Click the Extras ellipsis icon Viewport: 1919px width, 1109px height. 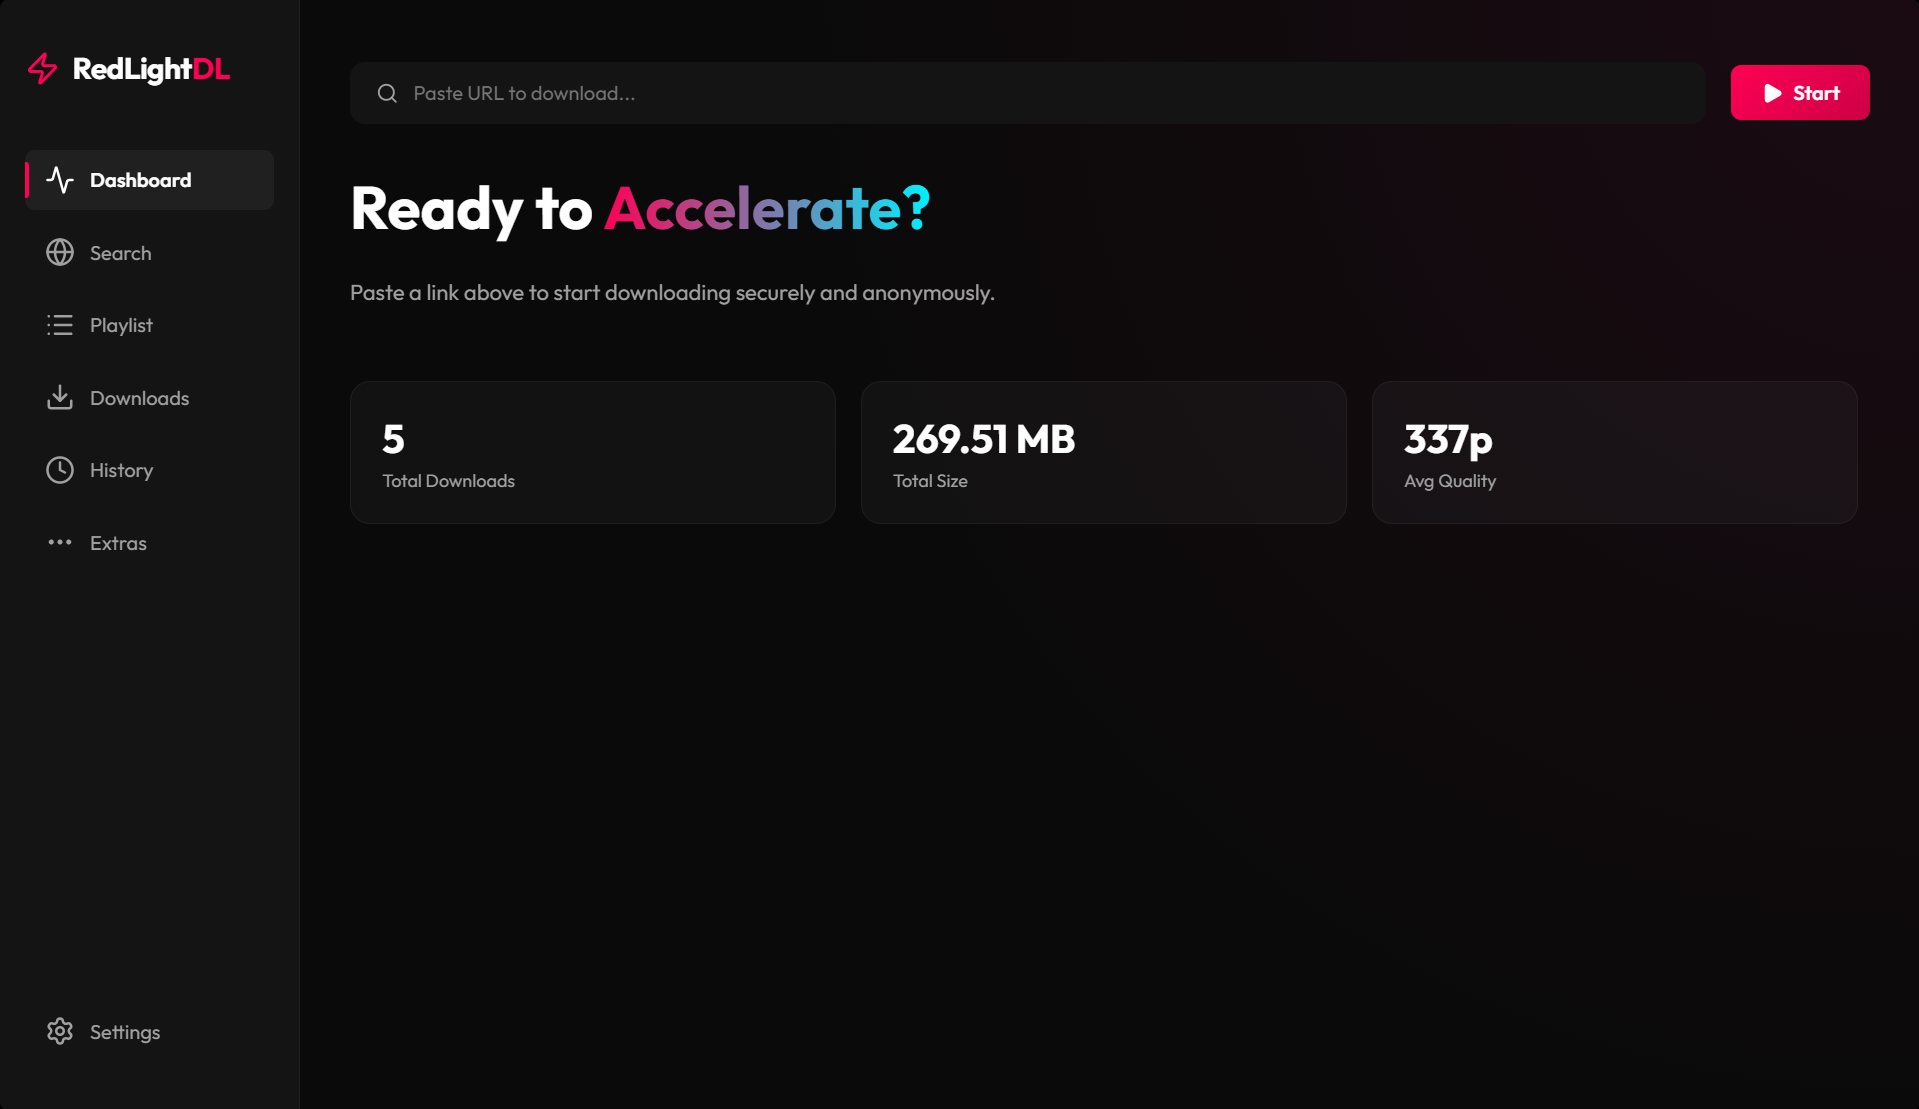pyautogui.click(x=60, y=542)
